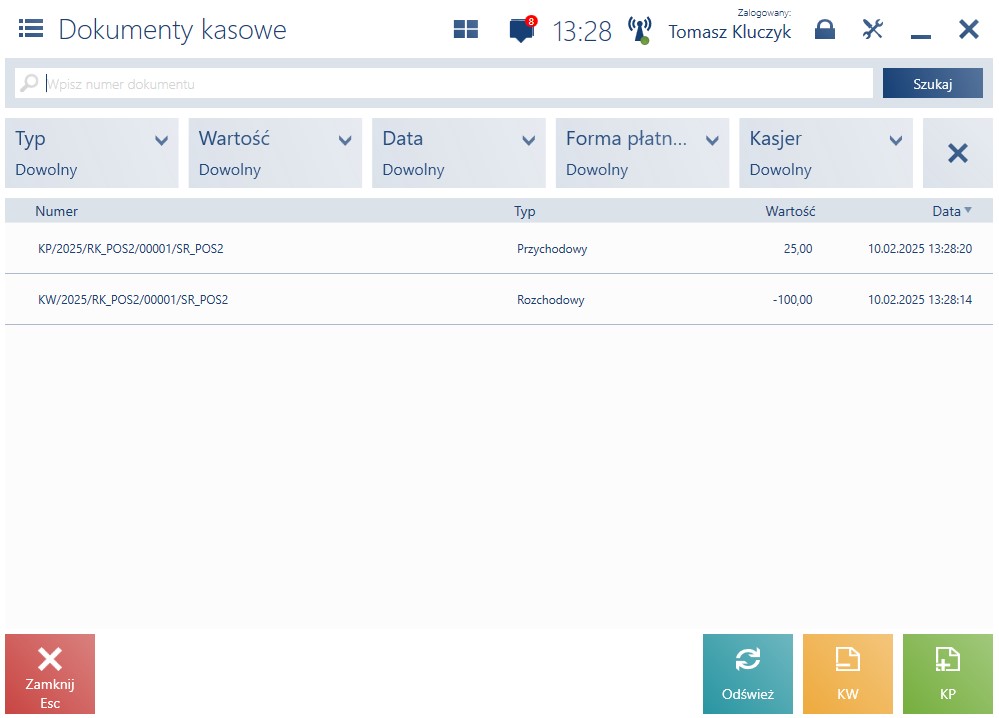
Task: Lock the session with the padlock icon
Action: pos(824,29)
